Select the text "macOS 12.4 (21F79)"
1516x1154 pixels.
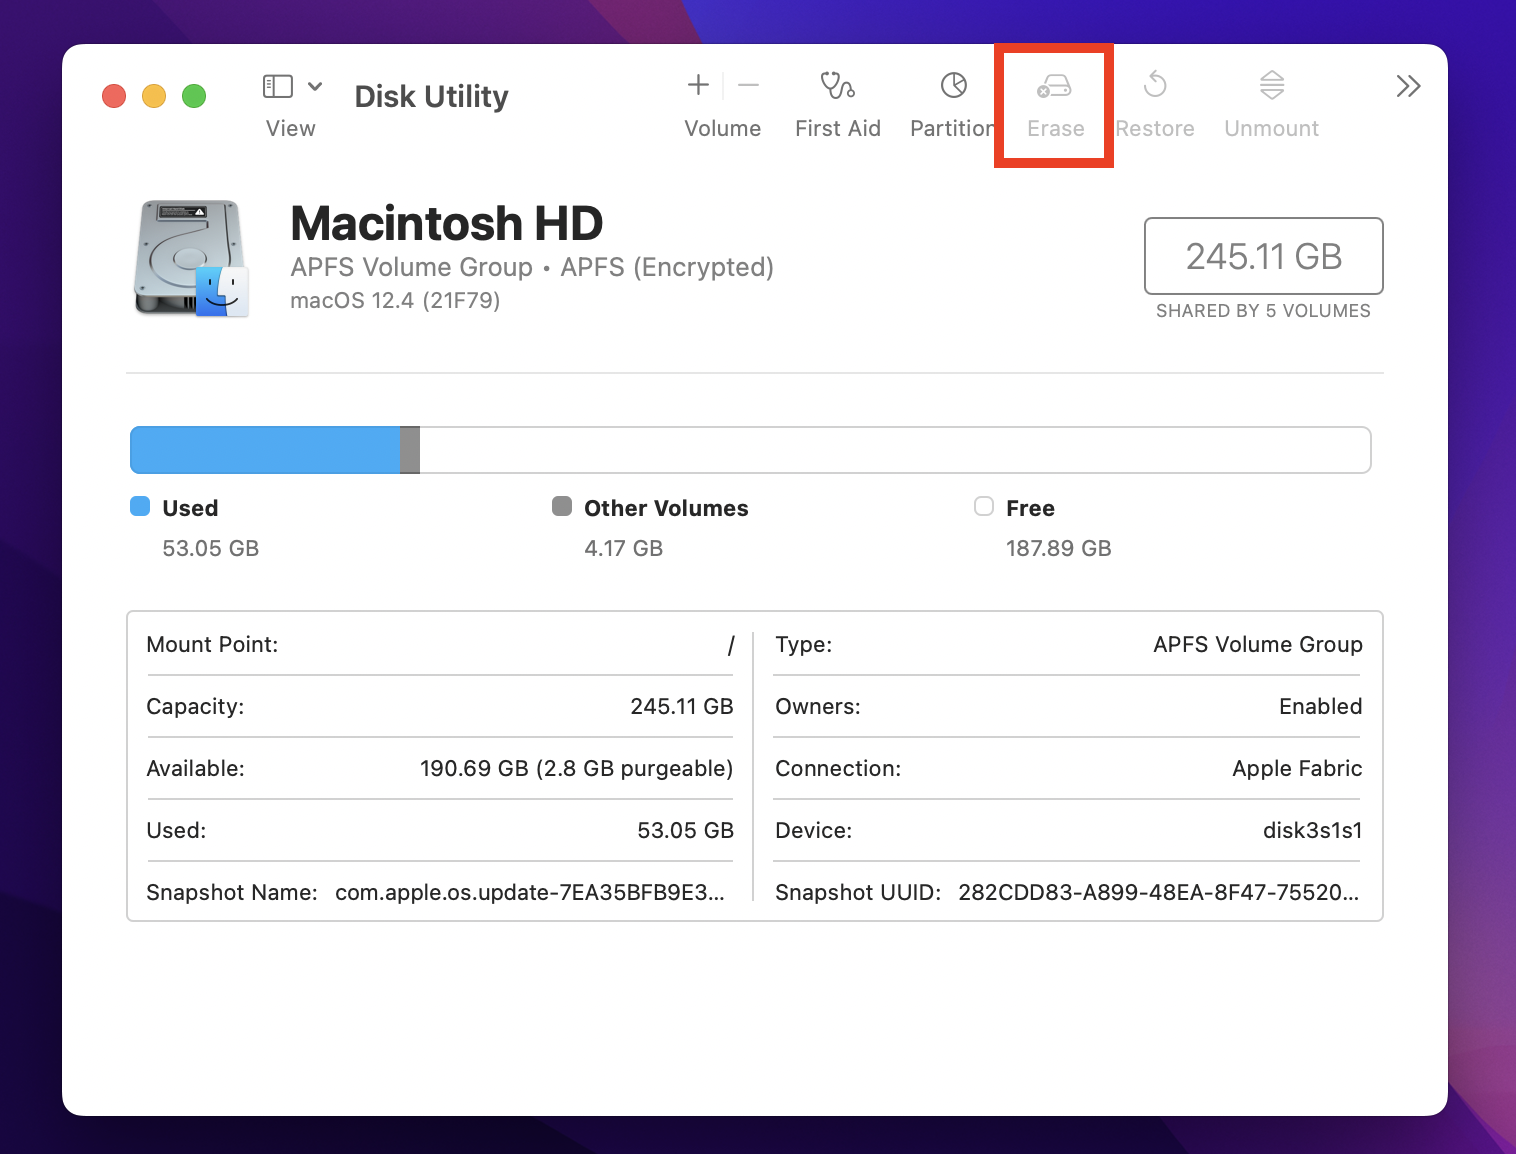(395, 301)
